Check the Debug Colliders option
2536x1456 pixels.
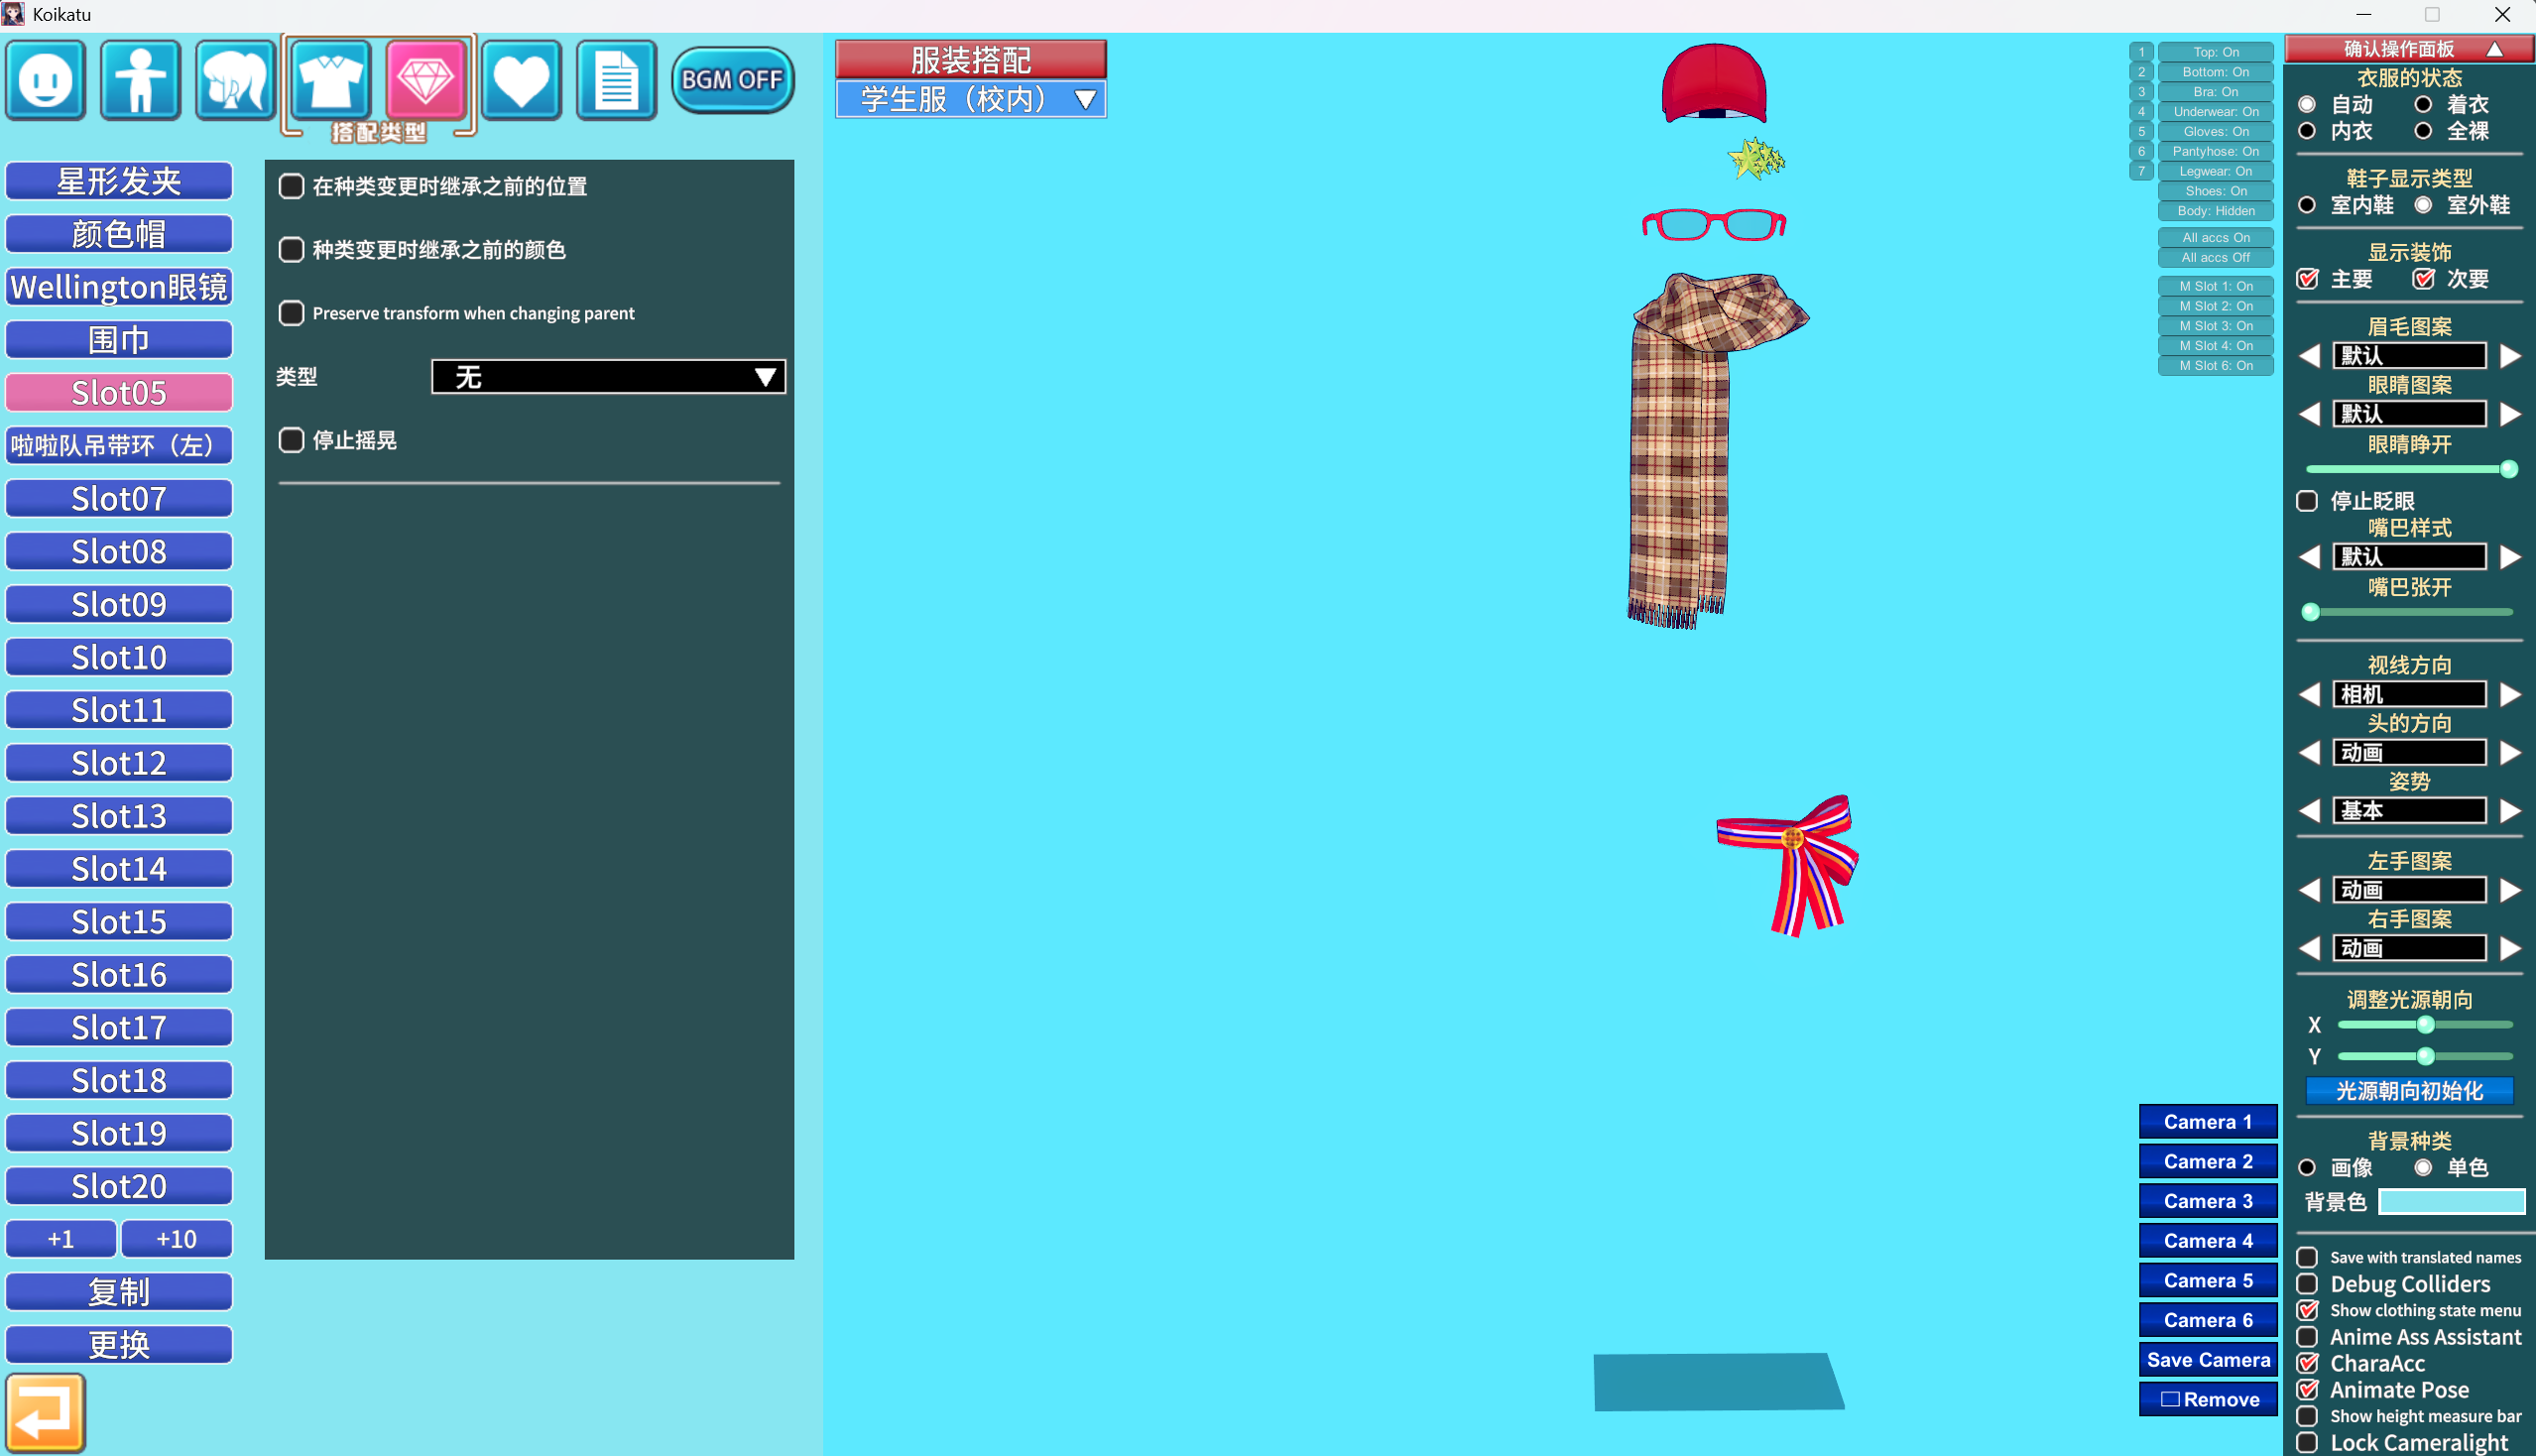(2307, 1284)
